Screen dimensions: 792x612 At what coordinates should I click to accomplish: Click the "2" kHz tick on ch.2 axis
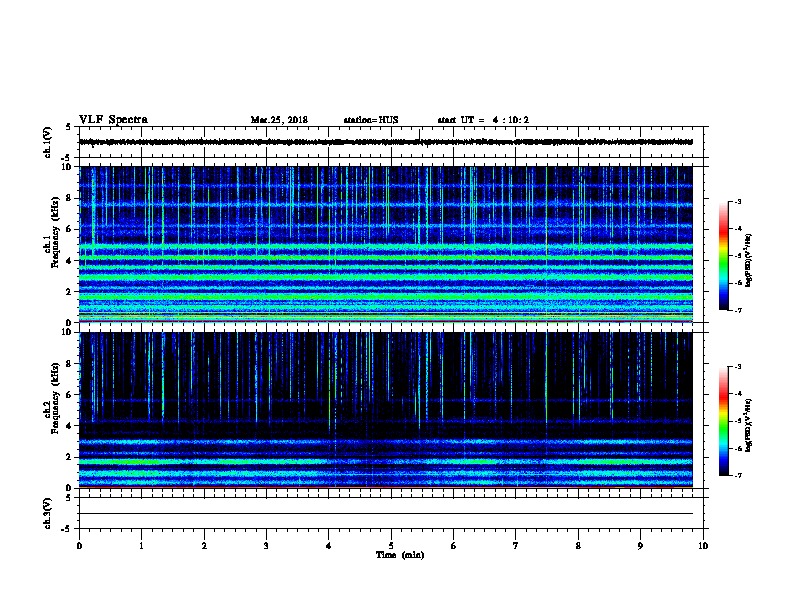tap(70, 457)
